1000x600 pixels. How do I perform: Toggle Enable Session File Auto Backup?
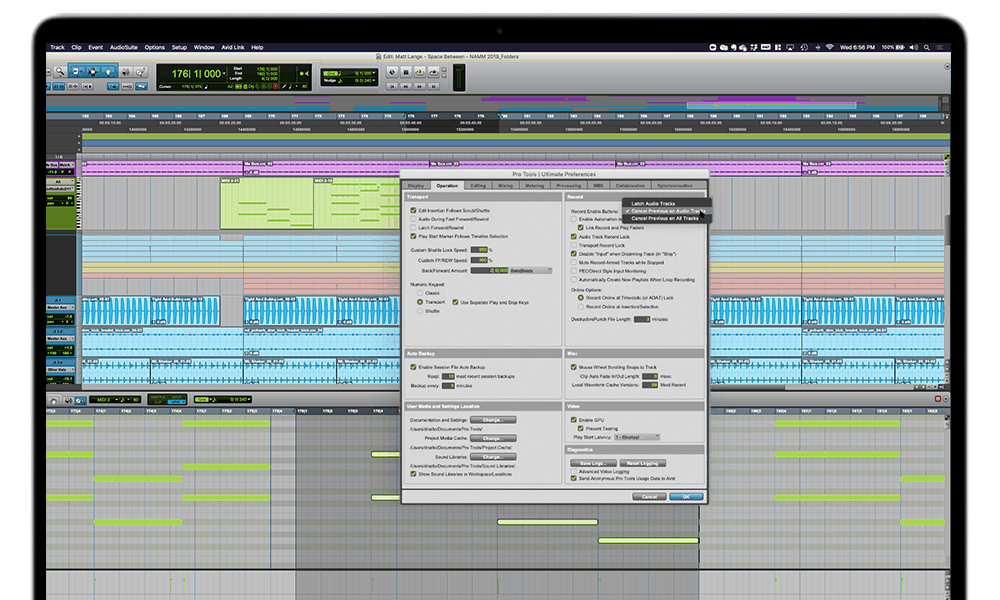click(x=413, y=367)
